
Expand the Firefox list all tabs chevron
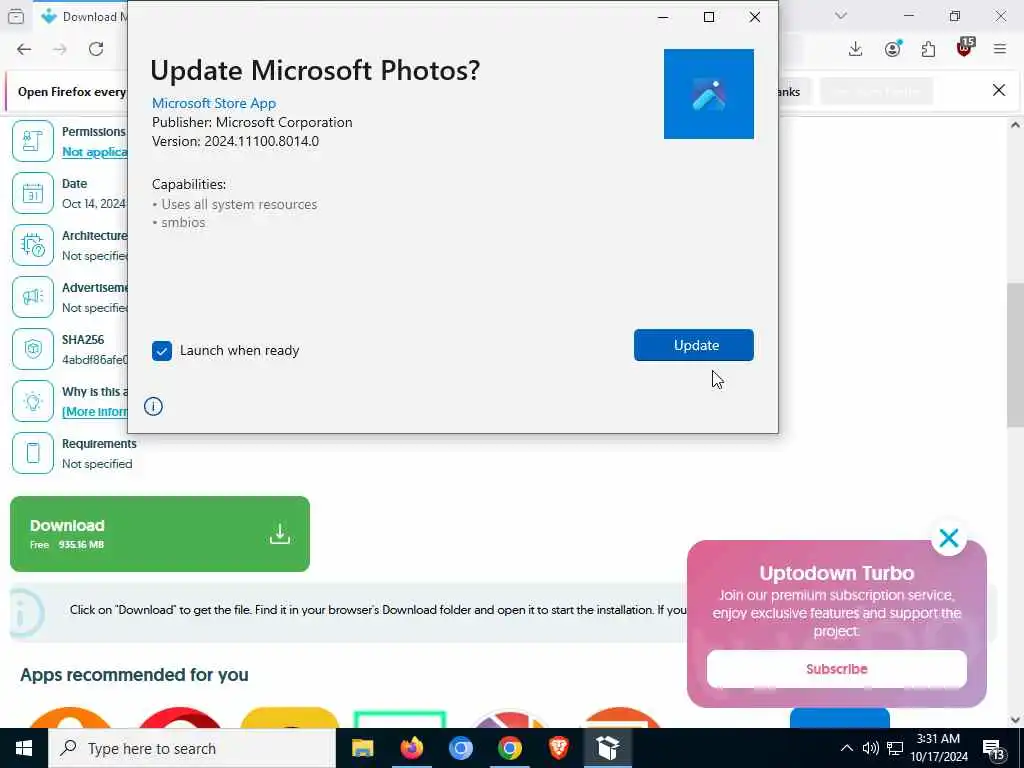coord(841,16)
